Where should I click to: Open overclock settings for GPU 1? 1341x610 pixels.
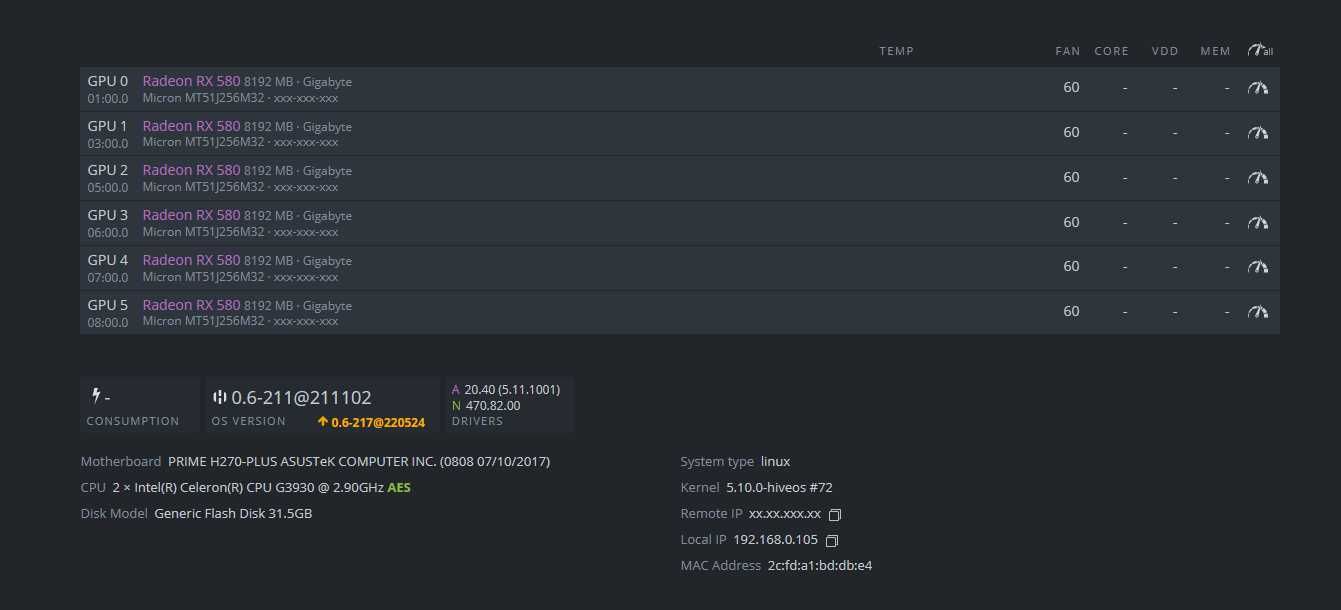tap(1257, 133)
